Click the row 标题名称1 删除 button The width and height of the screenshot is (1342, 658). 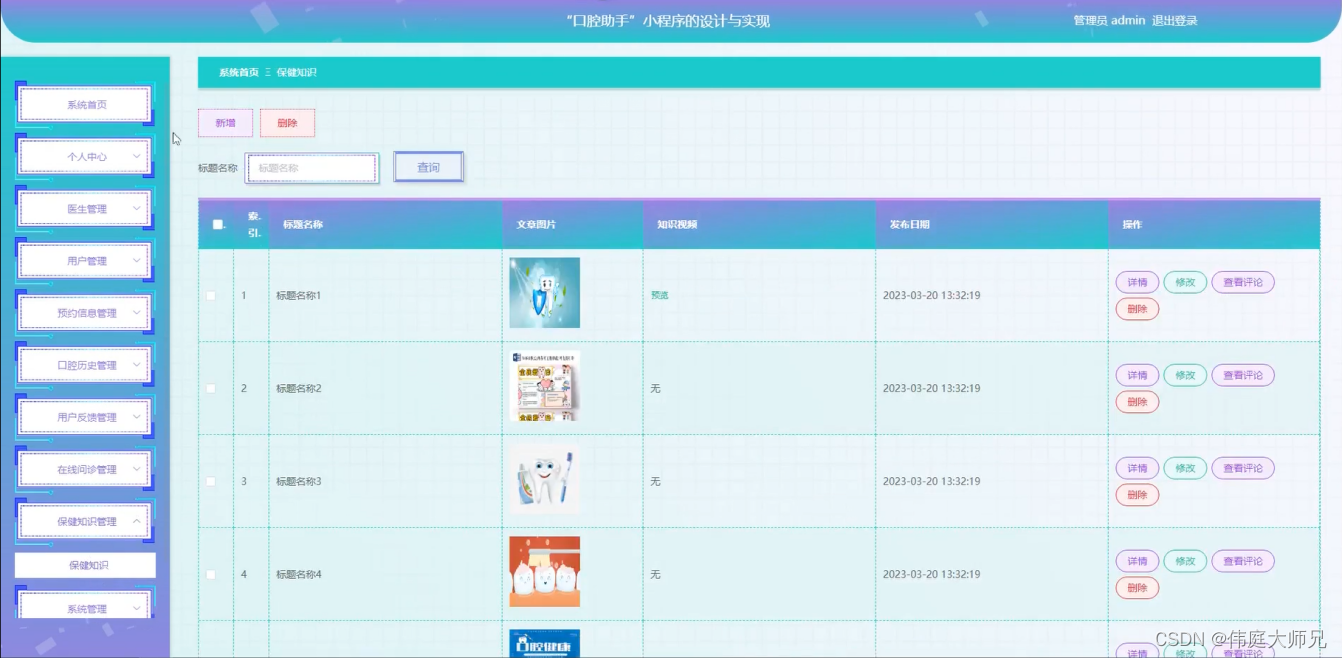(x=1137, y=309)
